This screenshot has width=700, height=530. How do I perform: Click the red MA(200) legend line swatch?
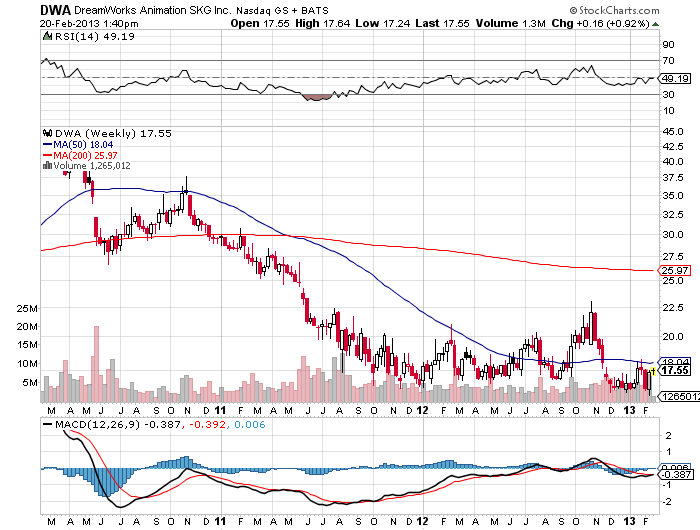[x=47, y=155]
